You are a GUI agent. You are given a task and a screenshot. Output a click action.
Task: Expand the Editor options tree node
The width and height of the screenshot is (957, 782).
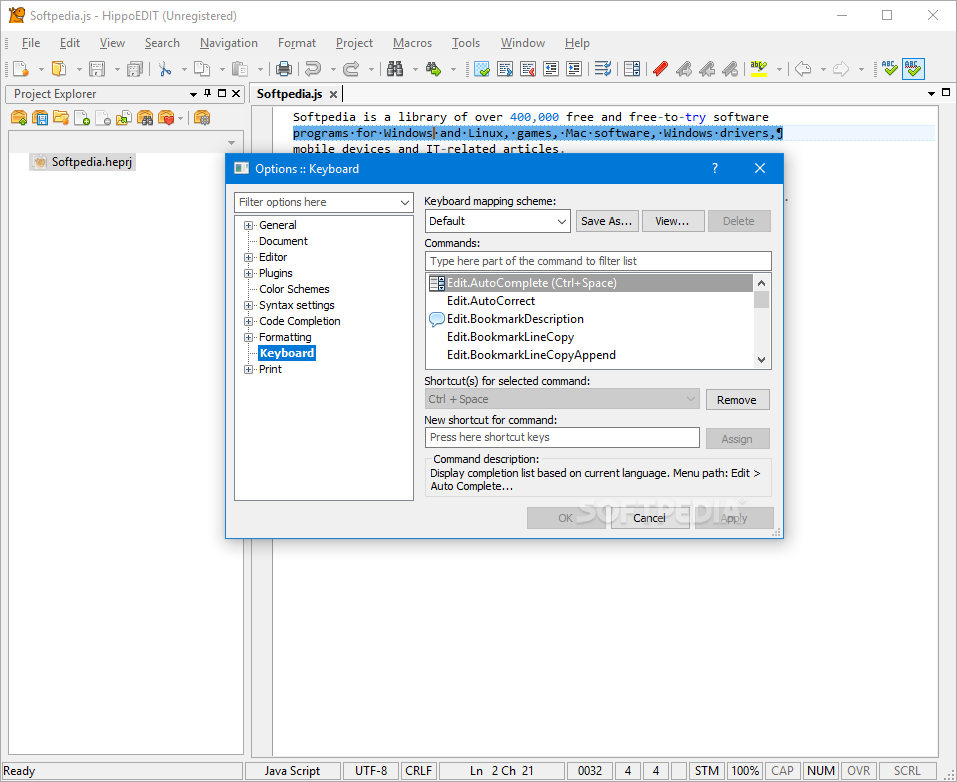coord(248,258)
